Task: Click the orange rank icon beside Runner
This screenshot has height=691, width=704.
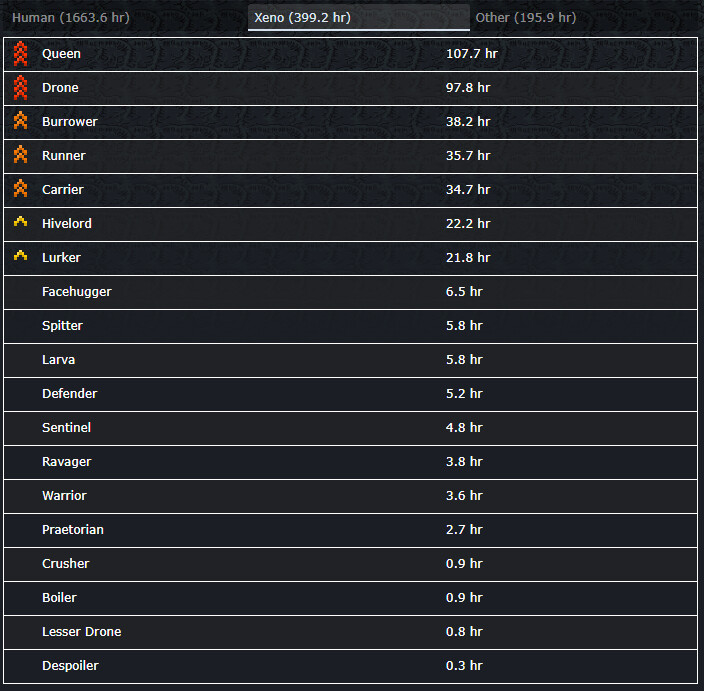Action: tap(20, 156)
